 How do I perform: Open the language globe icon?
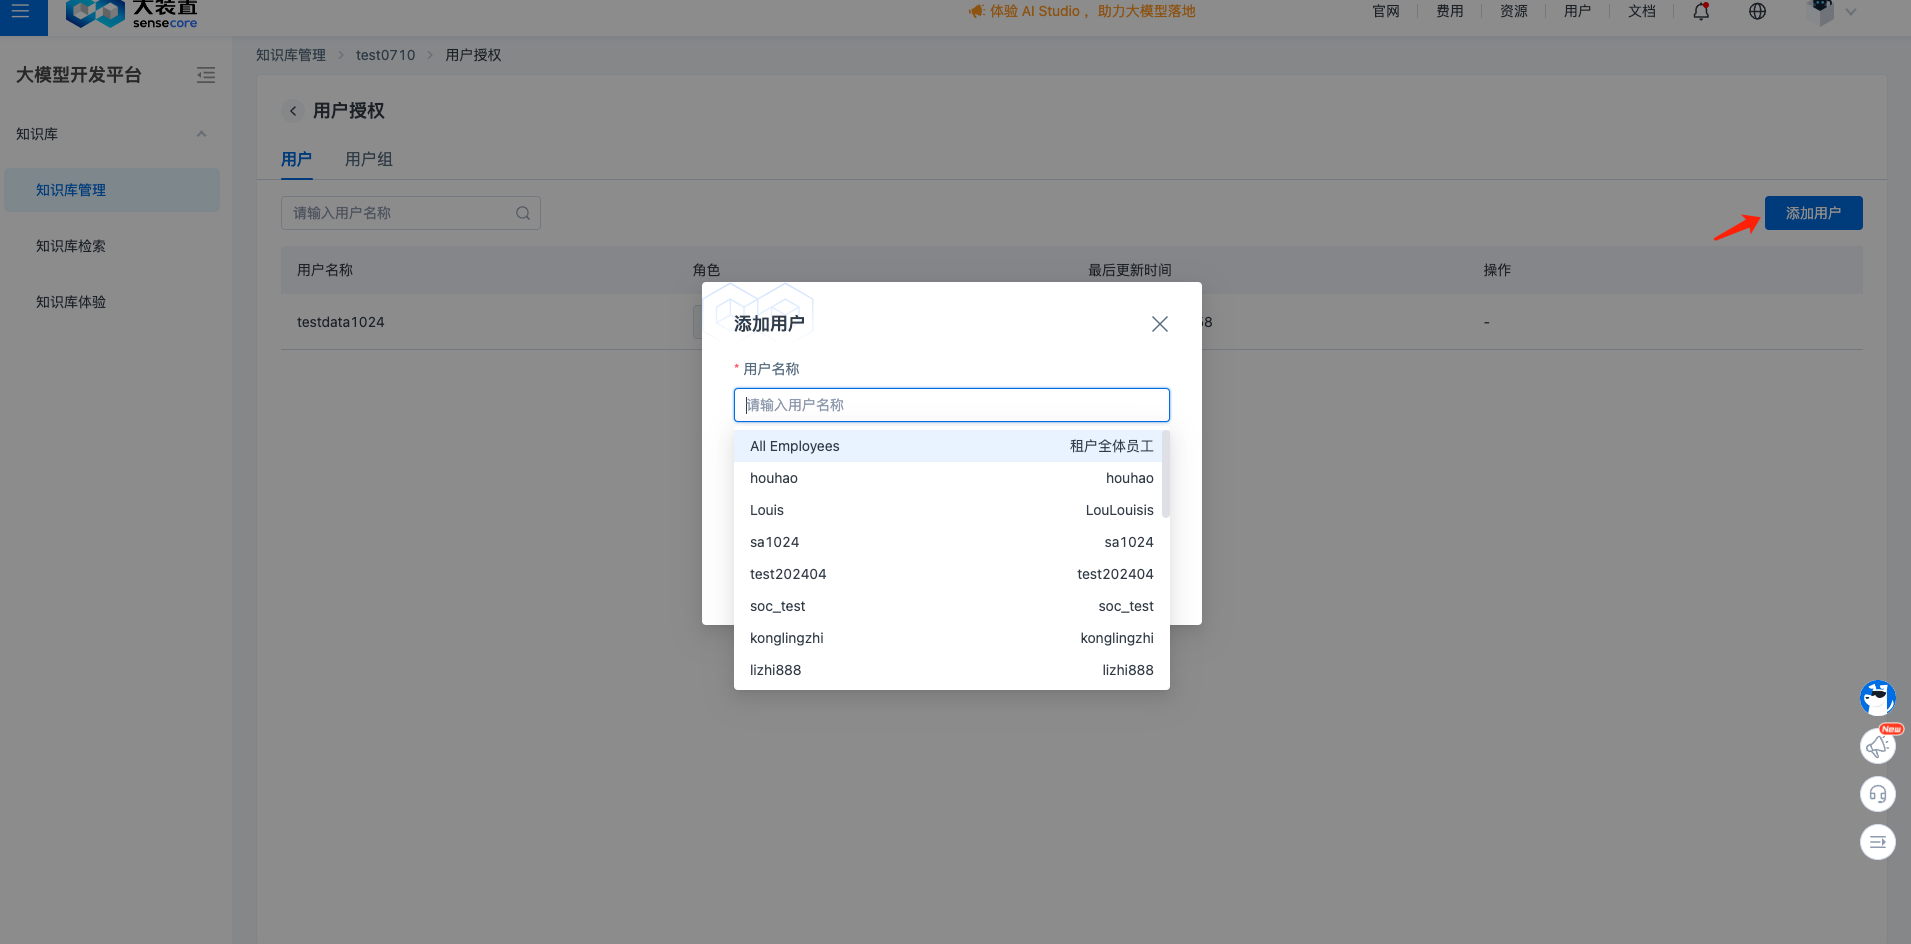1757,12
